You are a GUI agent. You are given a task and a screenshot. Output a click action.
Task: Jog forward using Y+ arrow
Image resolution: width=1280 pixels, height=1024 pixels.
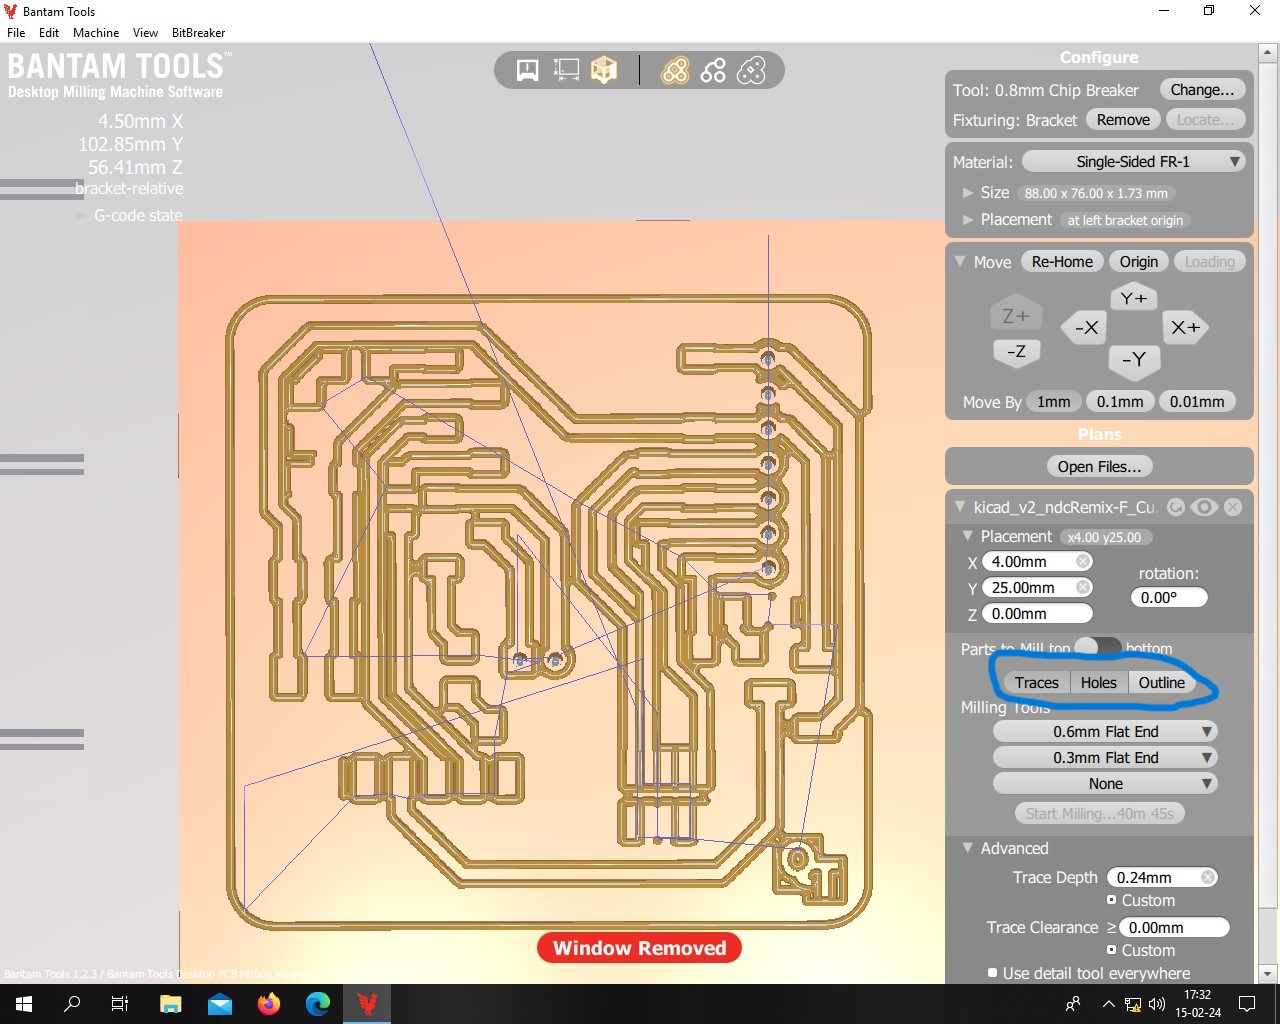1134,298
